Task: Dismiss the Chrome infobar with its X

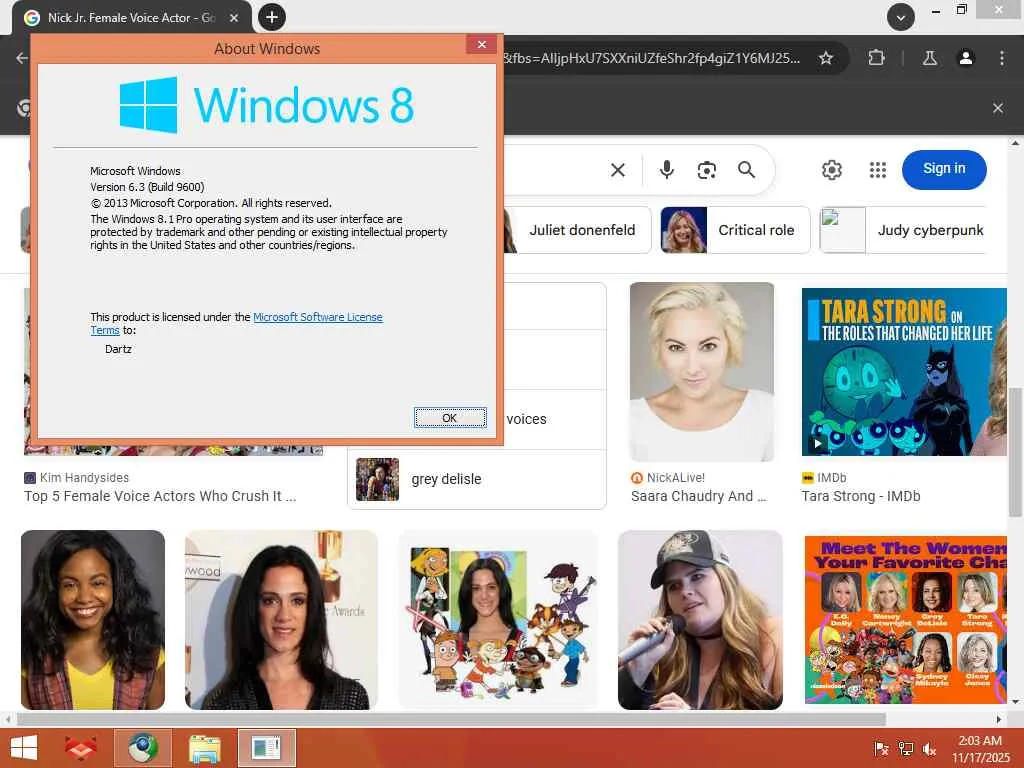Action: (x=998, y=108)
